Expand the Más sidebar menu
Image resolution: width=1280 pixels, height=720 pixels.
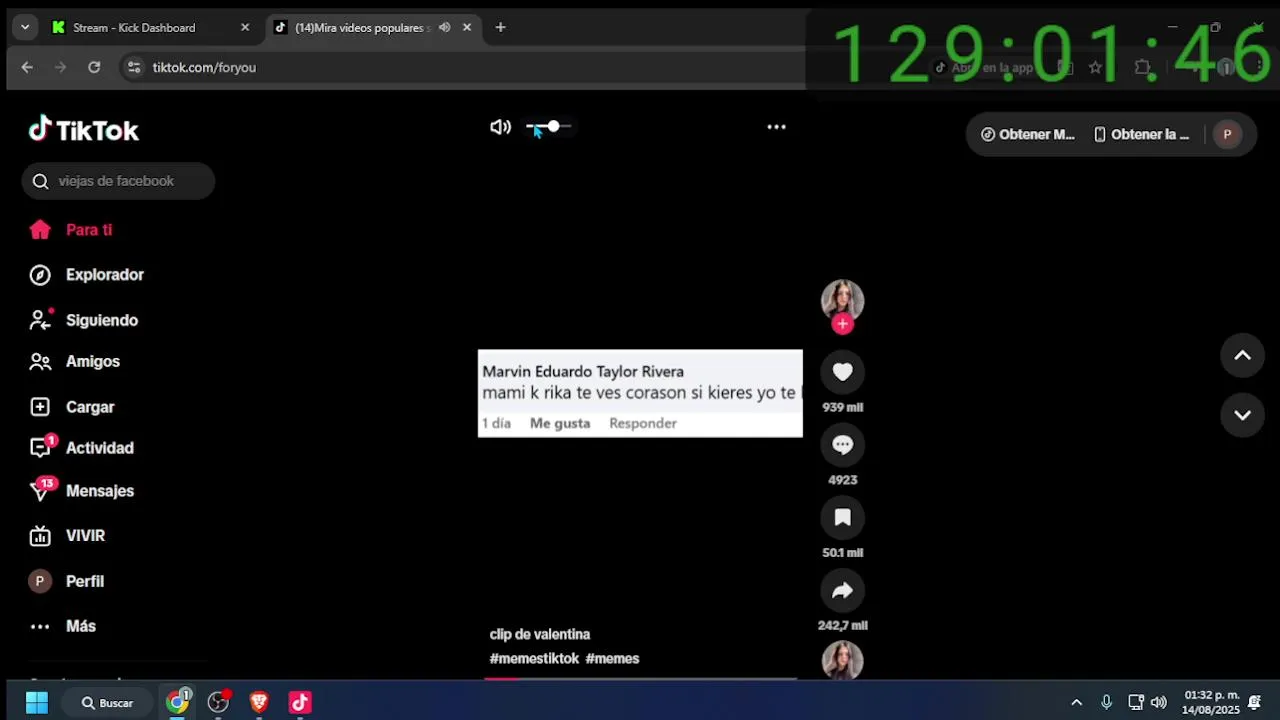tap(62, 626)
